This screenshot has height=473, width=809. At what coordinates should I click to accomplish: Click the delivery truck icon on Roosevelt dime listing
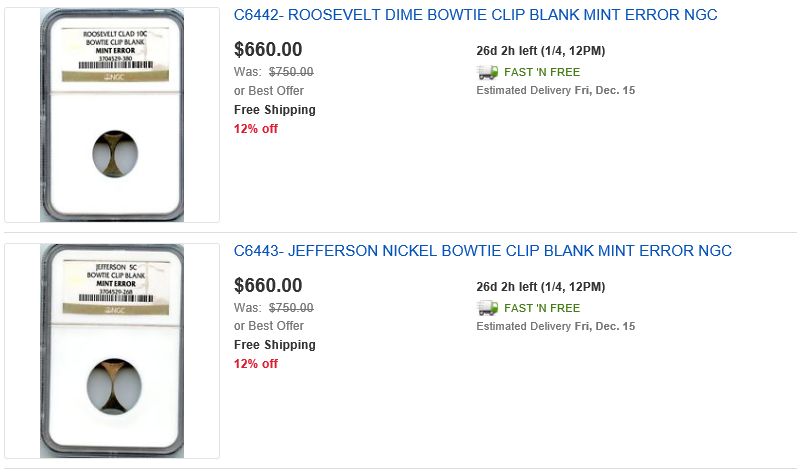pos(487,72)
